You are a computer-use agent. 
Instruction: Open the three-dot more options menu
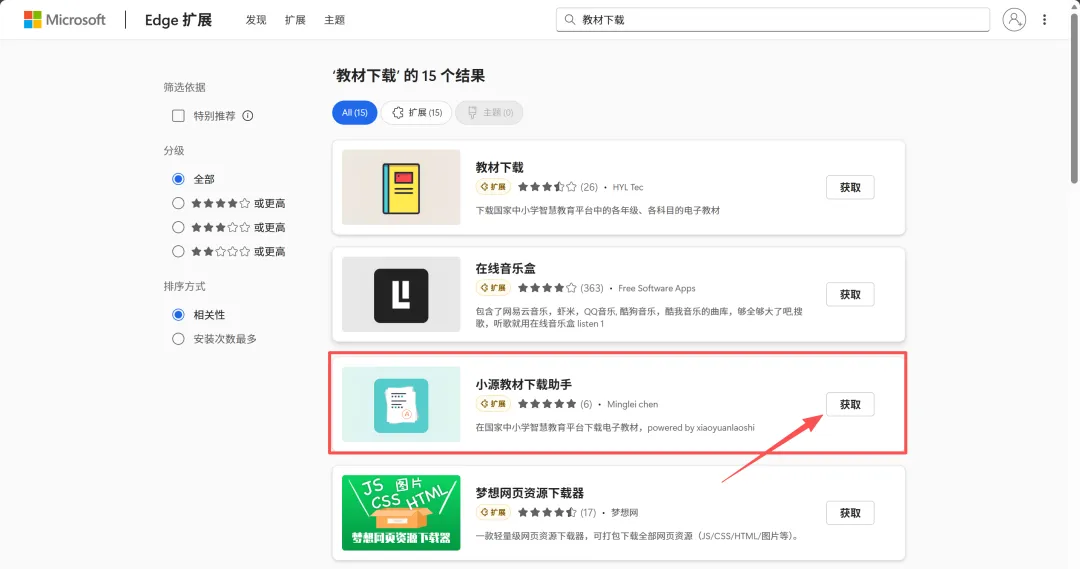click(x=1044, y=20)
